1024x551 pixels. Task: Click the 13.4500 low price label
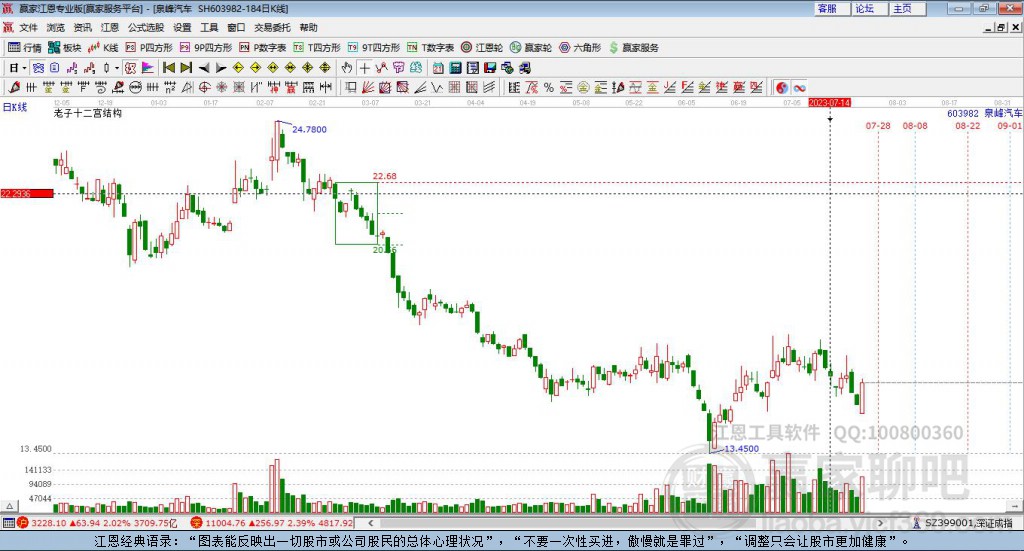742,449
